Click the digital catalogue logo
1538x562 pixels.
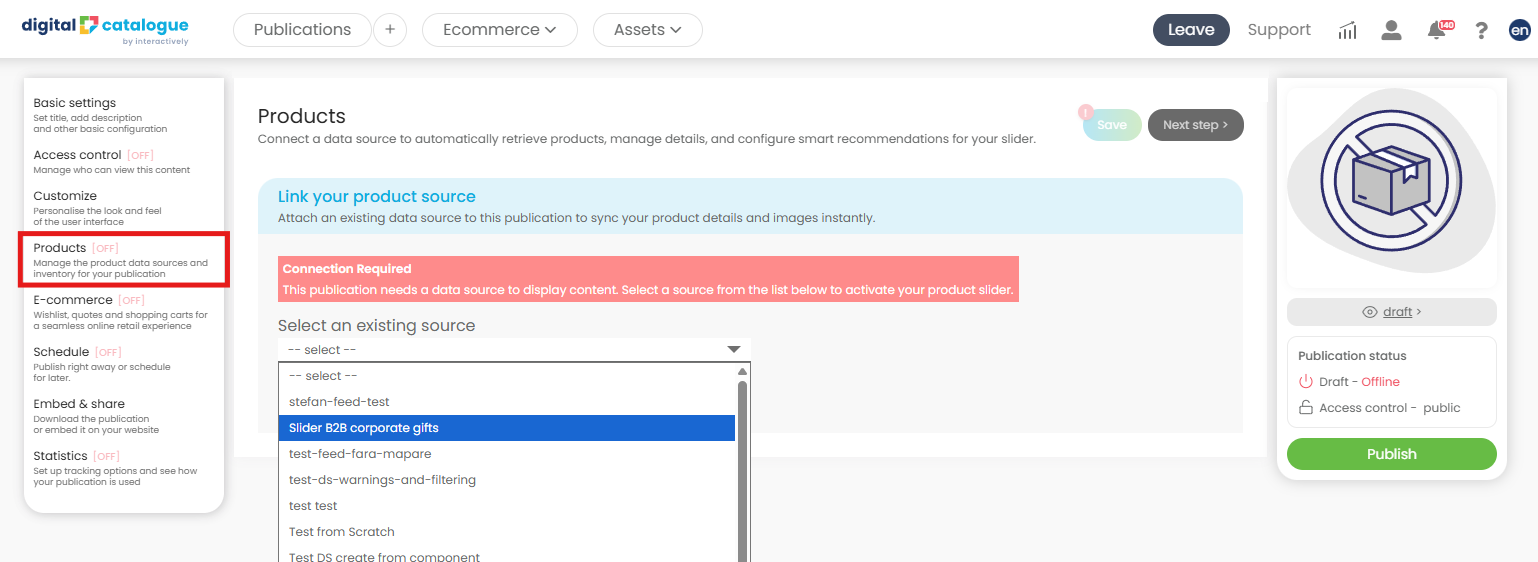[105, 29]
